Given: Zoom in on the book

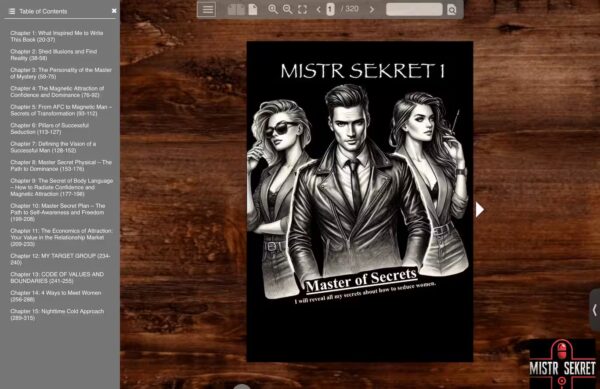Looking at the screenshot, I should pos(273,9).
